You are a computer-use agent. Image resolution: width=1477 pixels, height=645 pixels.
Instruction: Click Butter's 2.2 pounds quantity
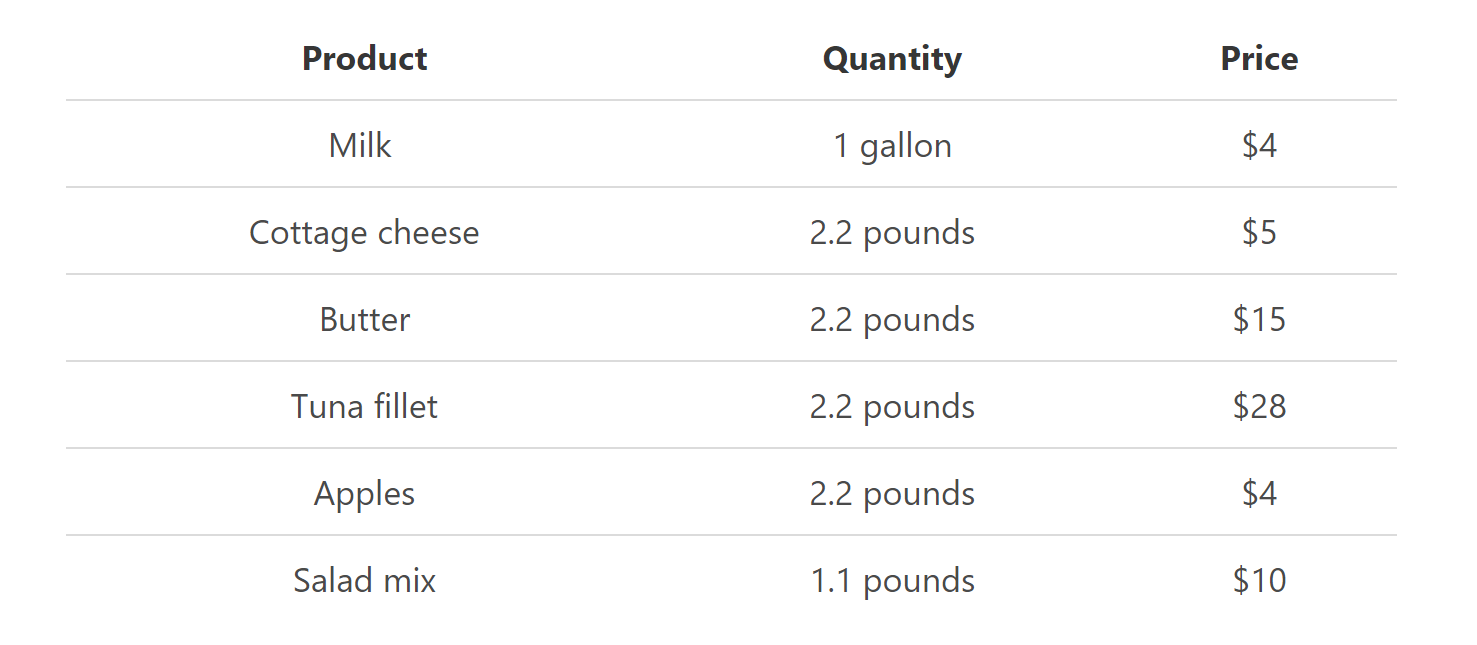pyautogui.click(x=892, y=320)
